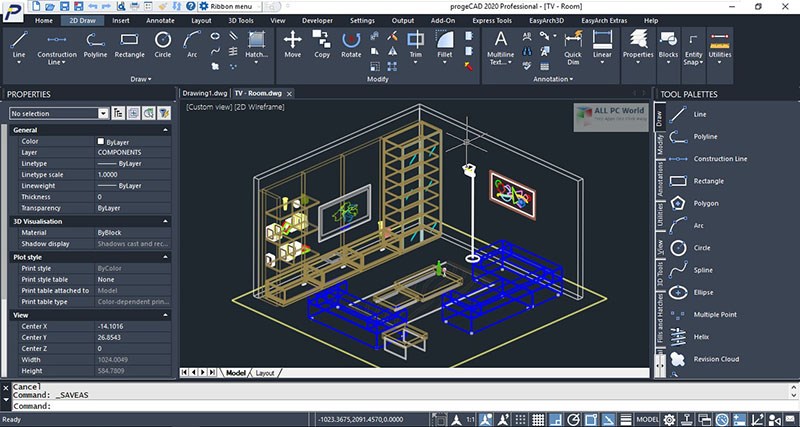Click the ByLayer color swatch
This screenshot has width=800, height=427.
coord(101,141)
